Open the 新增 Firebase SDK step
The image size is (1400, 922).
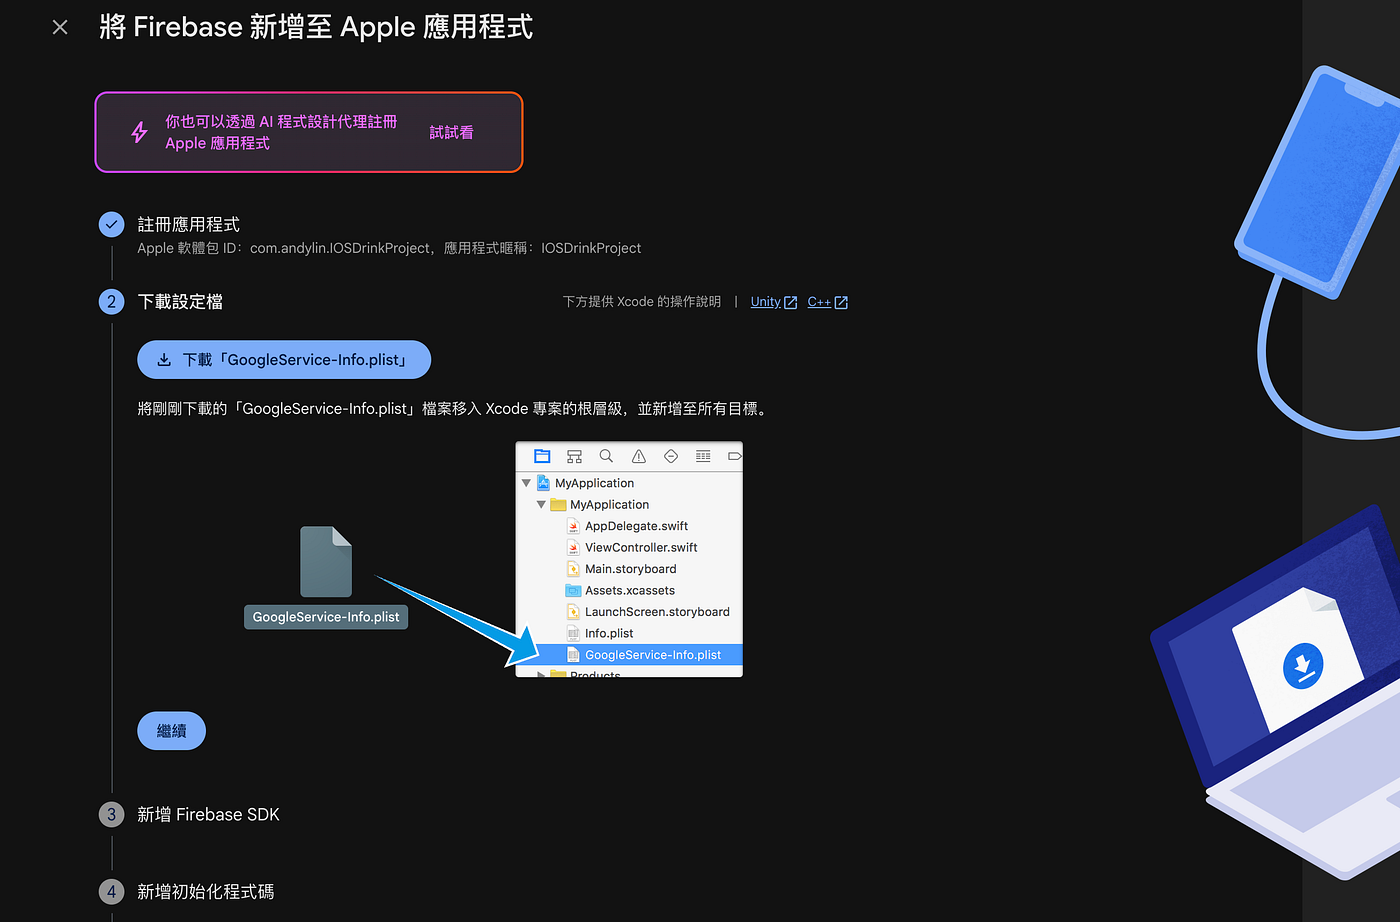[208, 814]
